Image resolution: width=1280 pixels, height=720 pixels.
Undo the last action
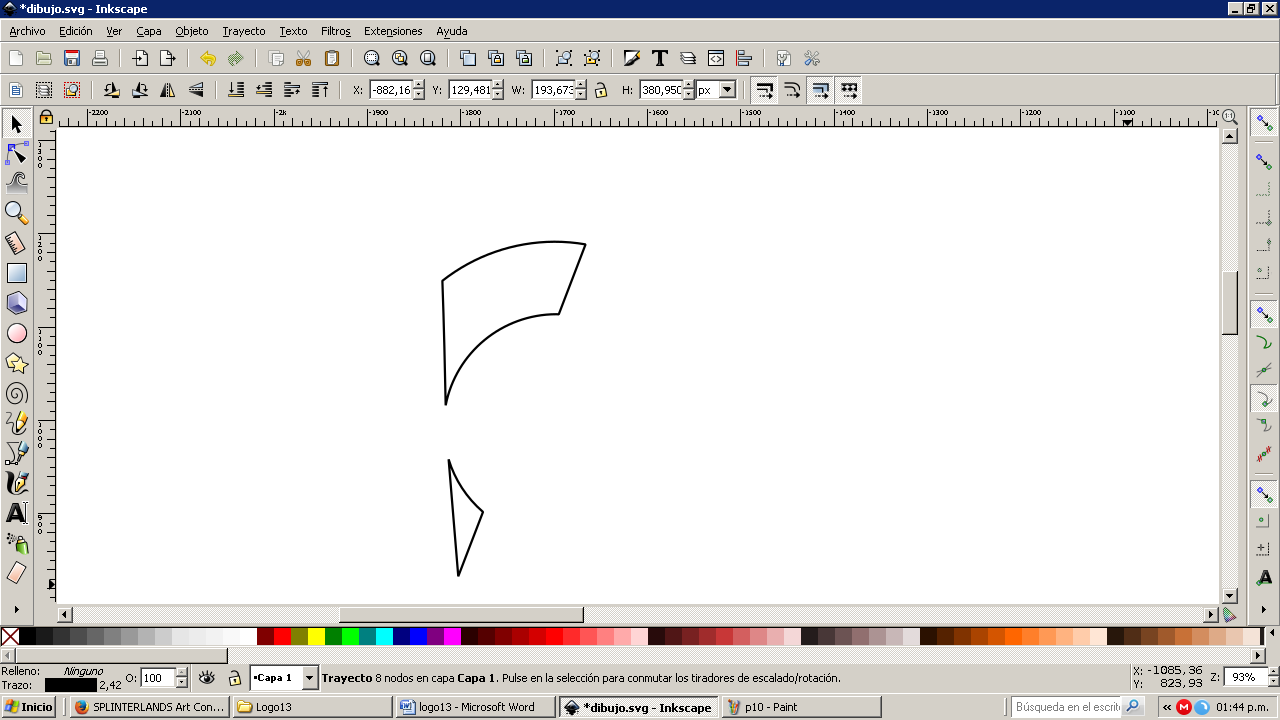pyautogui.click(x=208, y=58)
